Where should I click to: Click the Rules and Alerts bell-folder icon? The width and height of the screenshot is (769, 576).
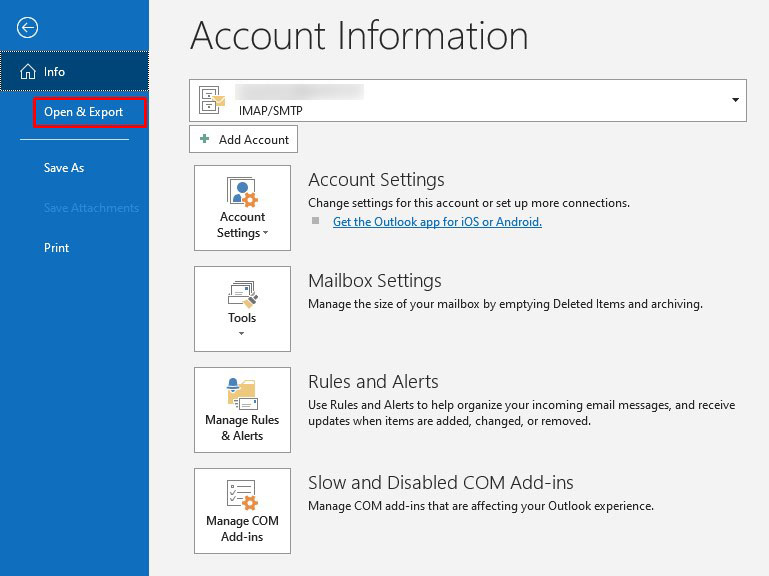tap(242, 394)
